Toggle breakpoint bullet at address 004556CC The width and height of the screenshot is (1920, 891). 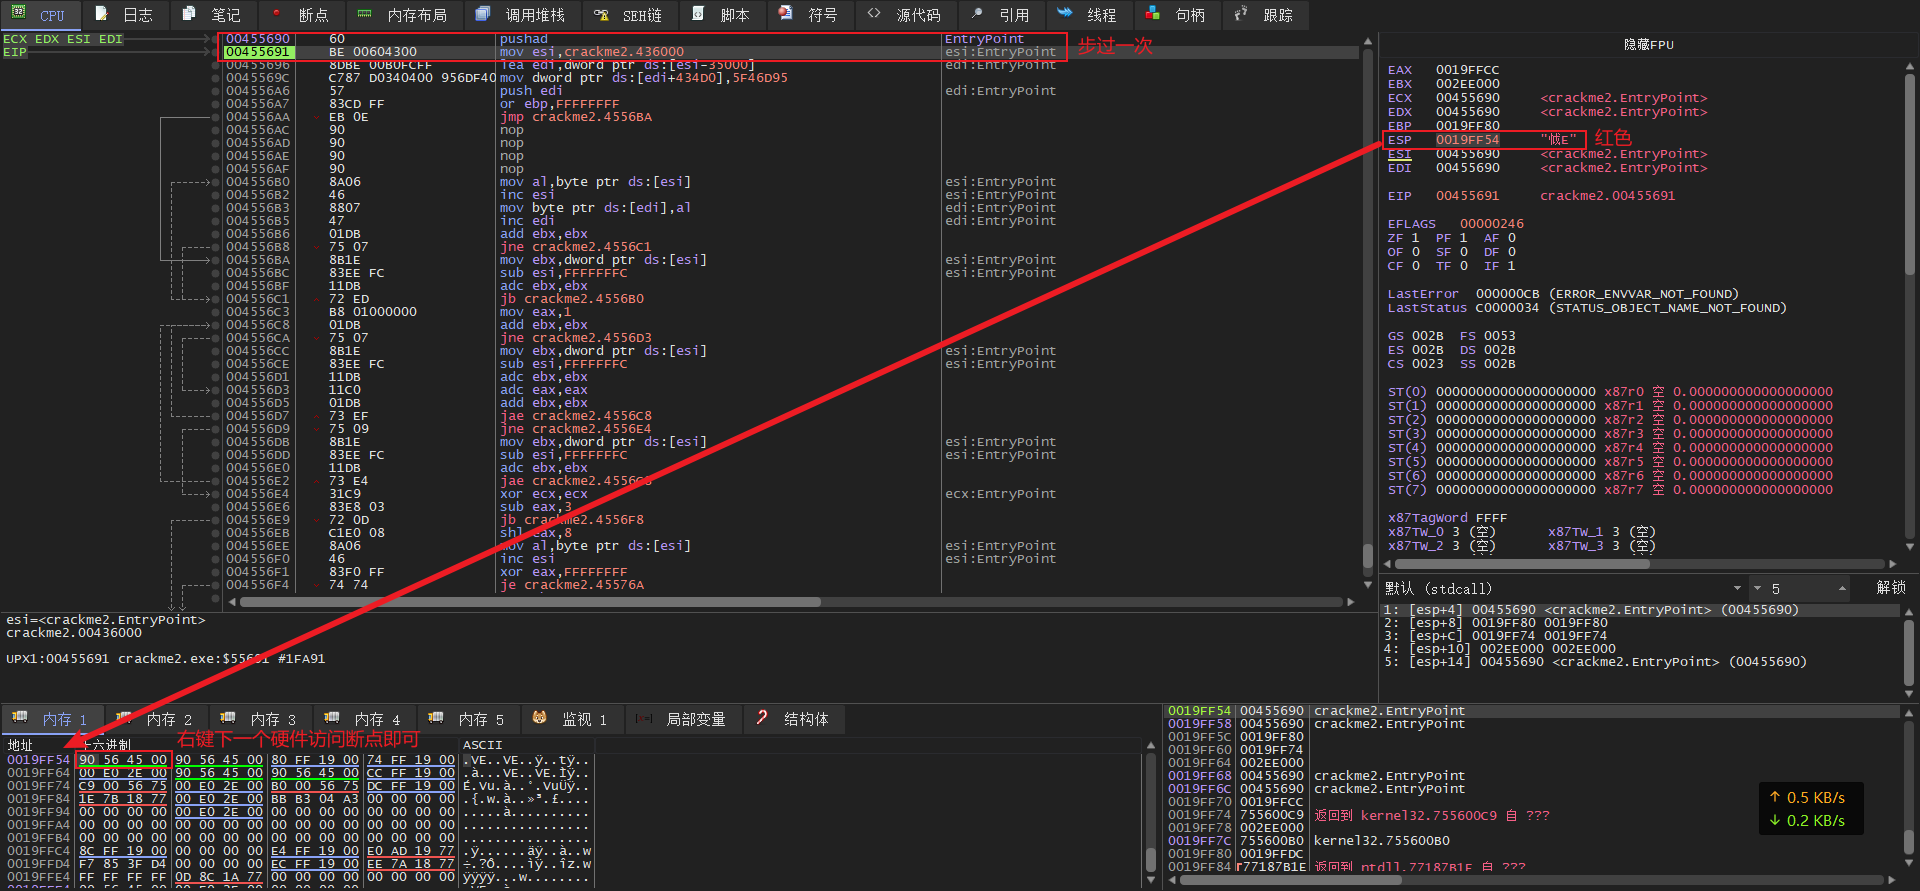tap(215, 351)
